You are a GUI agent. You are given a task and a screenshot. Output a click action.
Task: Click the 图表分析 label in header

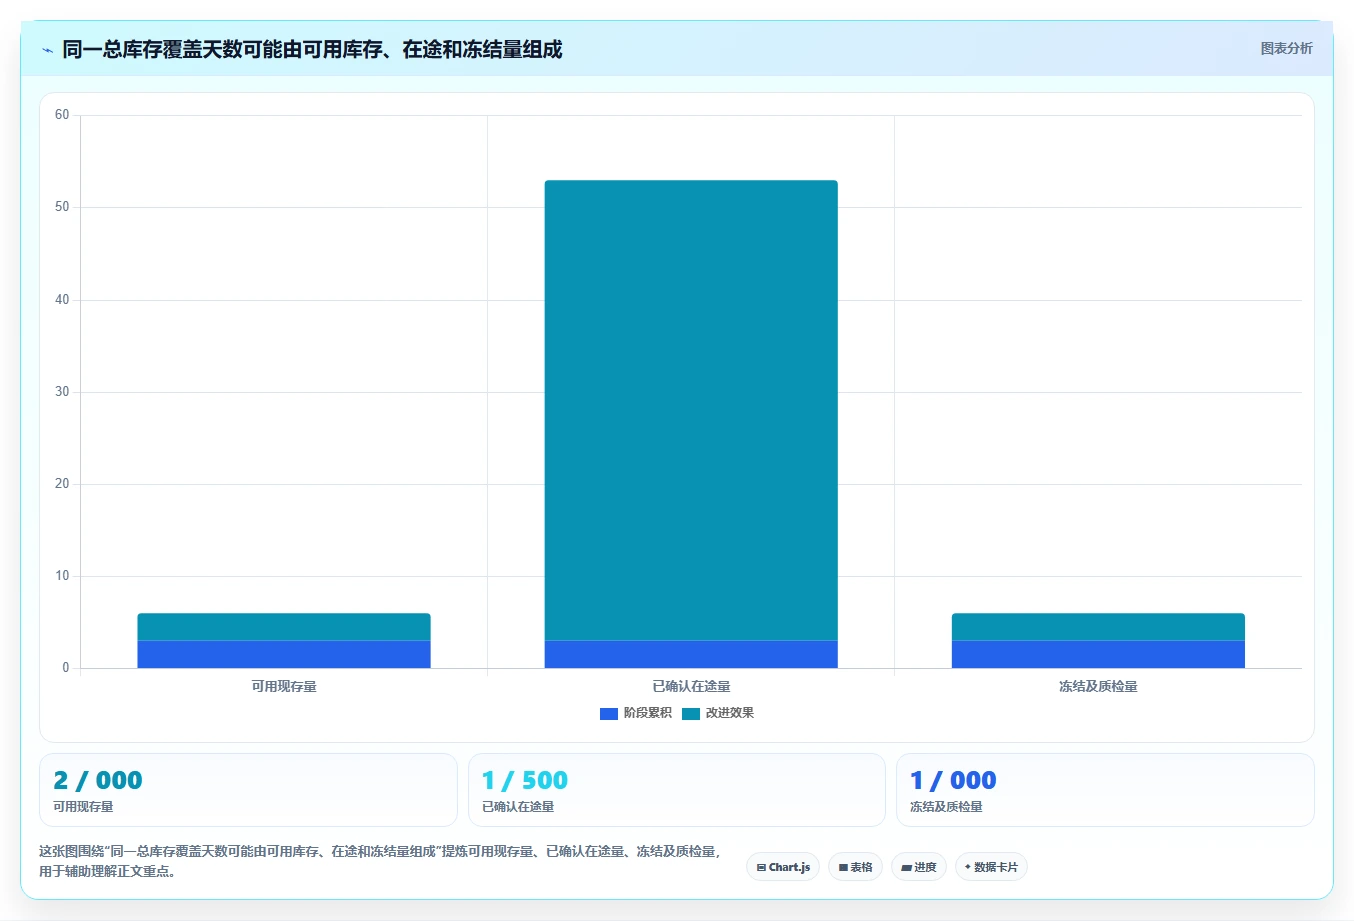coord(1286,48)
